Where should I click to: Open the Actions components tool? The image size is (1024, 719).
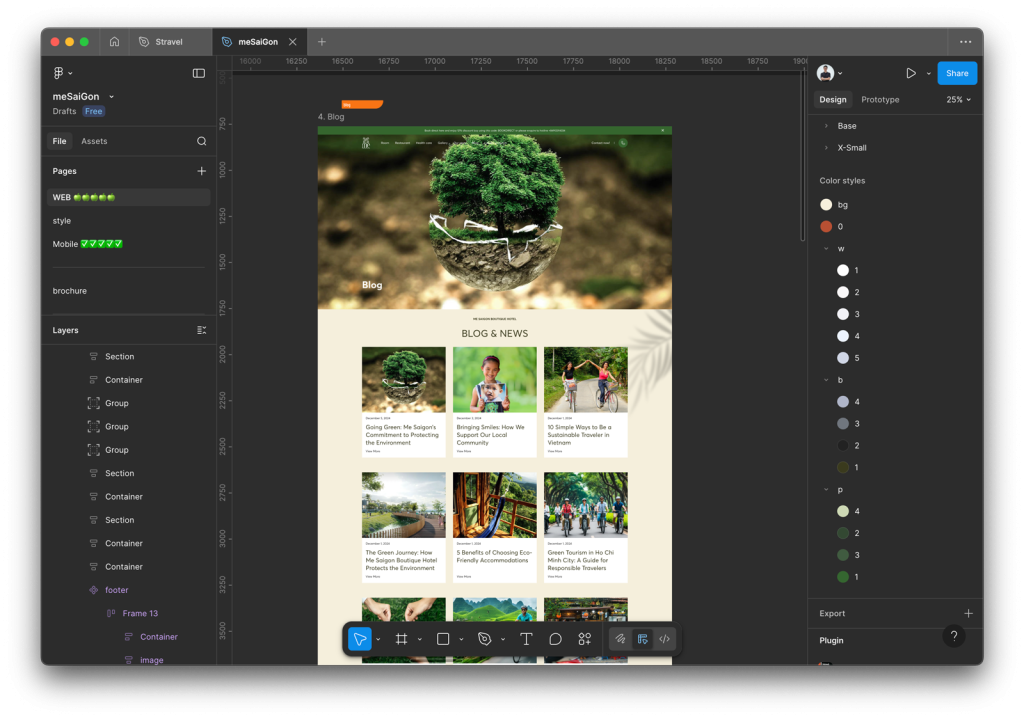(585, 639)
